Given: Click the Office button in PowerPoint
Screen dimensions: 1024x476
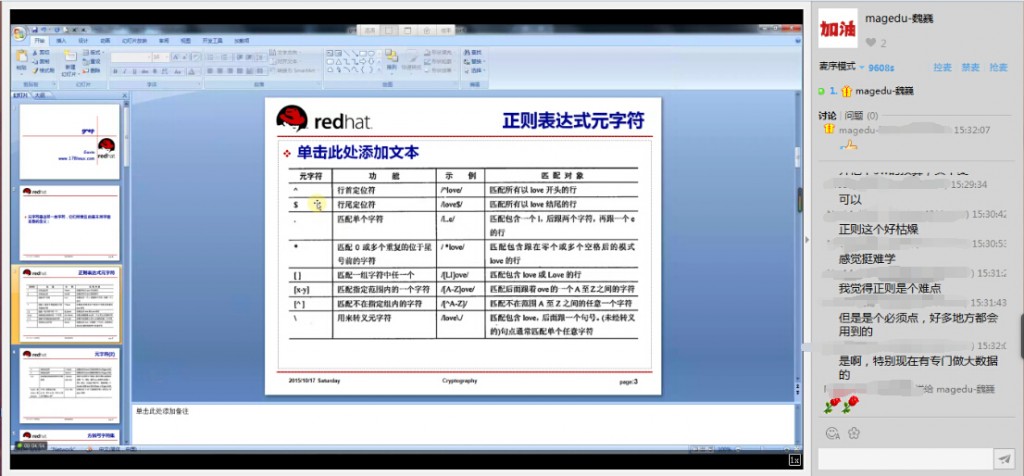Looking at the screenshot, I should 19,32.
